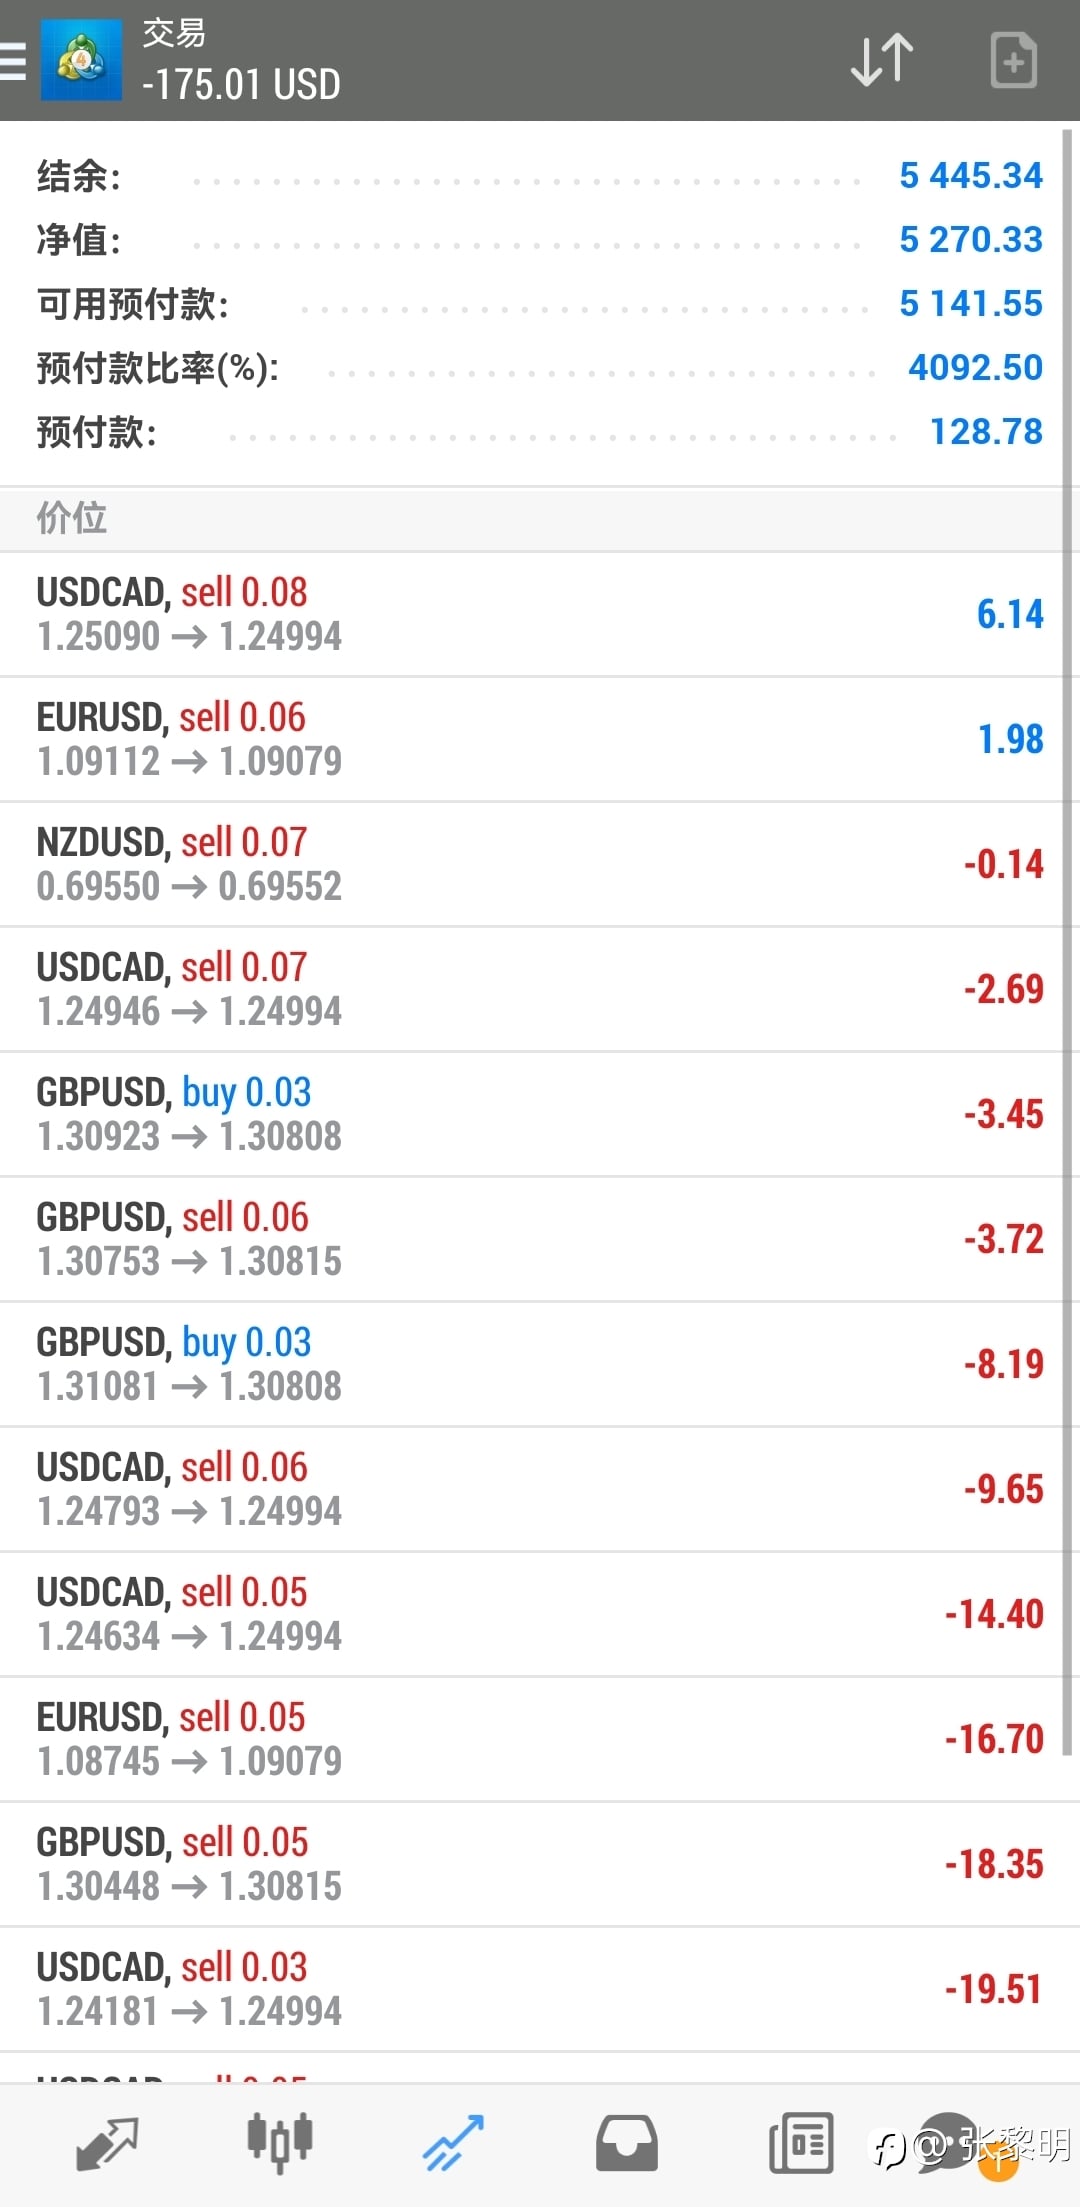This screenshot has height=2207, width=1080.
Task: Expand the NZDUSD sell 0.07 position
Action: point(540,864)
